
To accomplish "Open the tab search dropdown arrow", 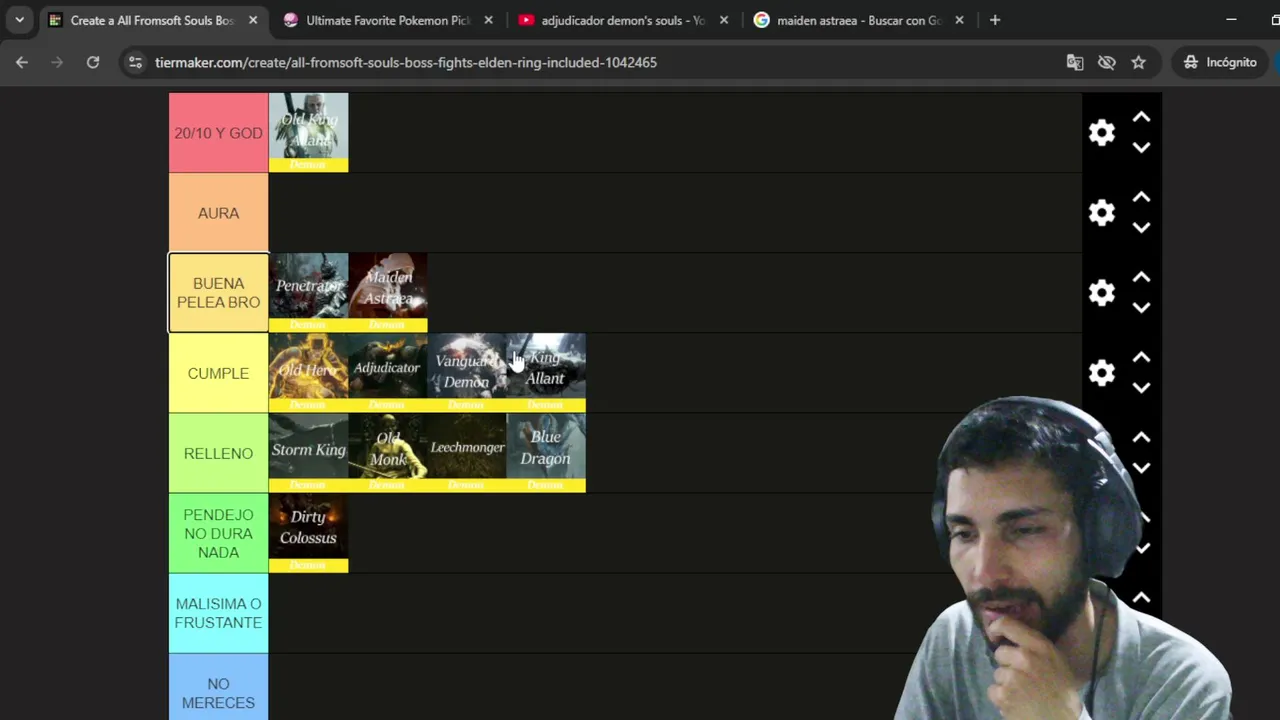I will [x=19, y=20].
